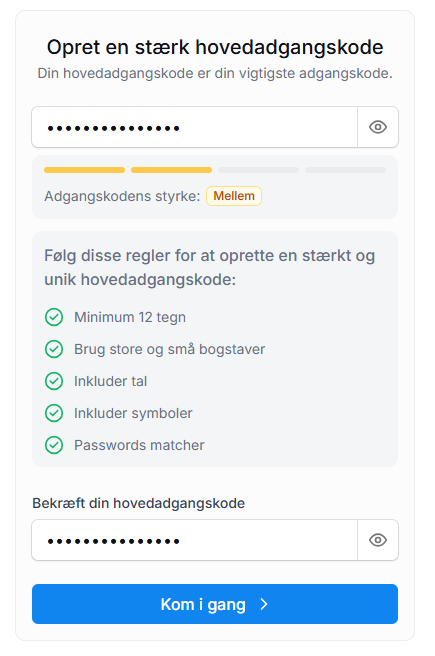Viewport: 435px width, 656px height.
Task: Click the checkmark icon for 'Inkluder symboler'
Action: tap(54, 413)
